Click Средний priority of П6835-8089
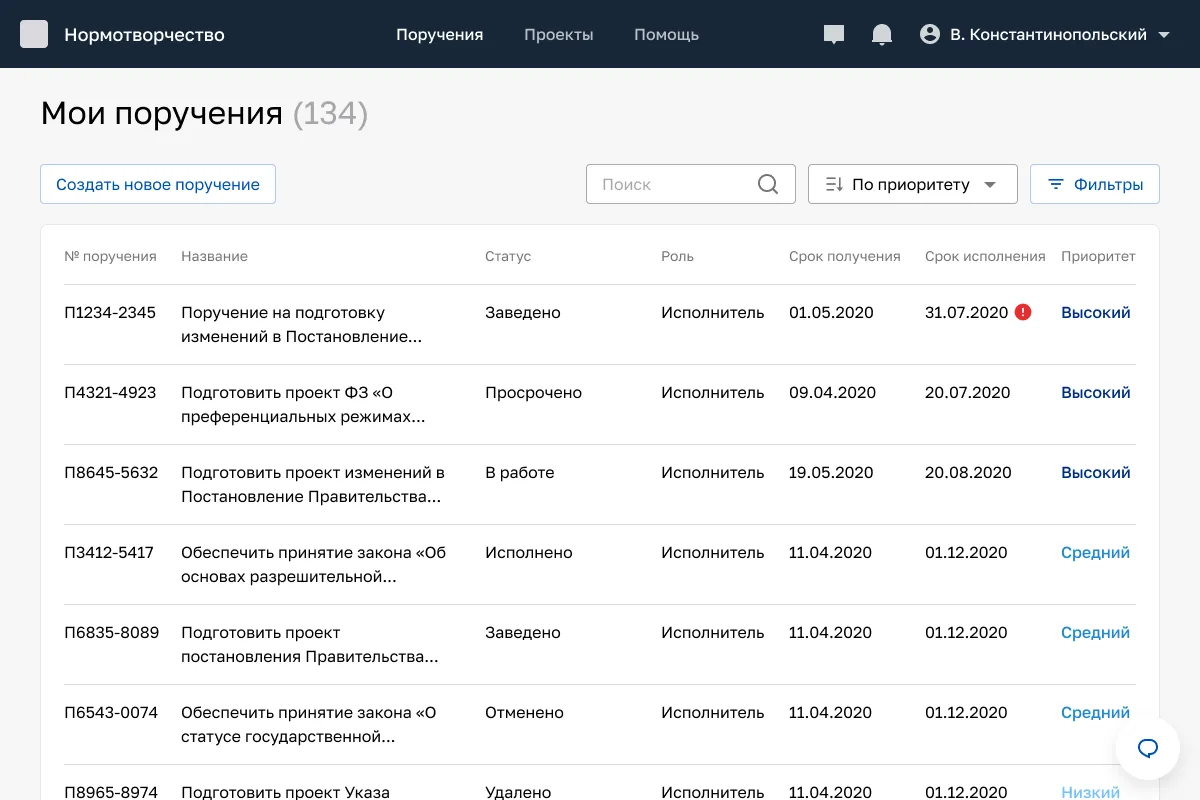 tap(1095, 632)
